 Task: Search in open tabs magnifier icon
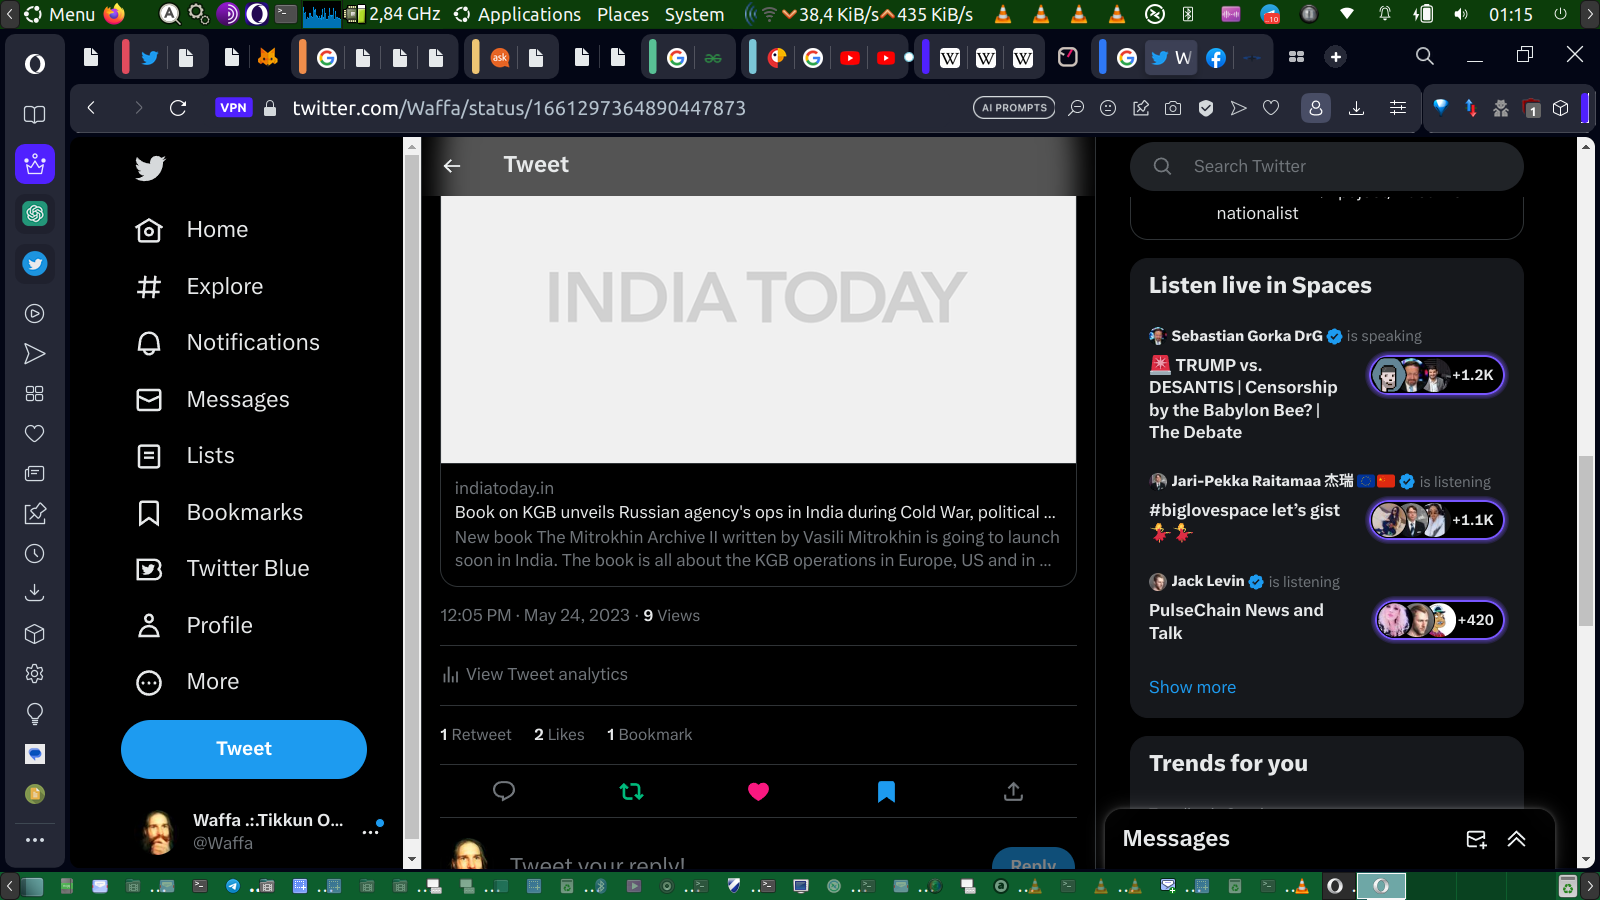coord(1425,57)
